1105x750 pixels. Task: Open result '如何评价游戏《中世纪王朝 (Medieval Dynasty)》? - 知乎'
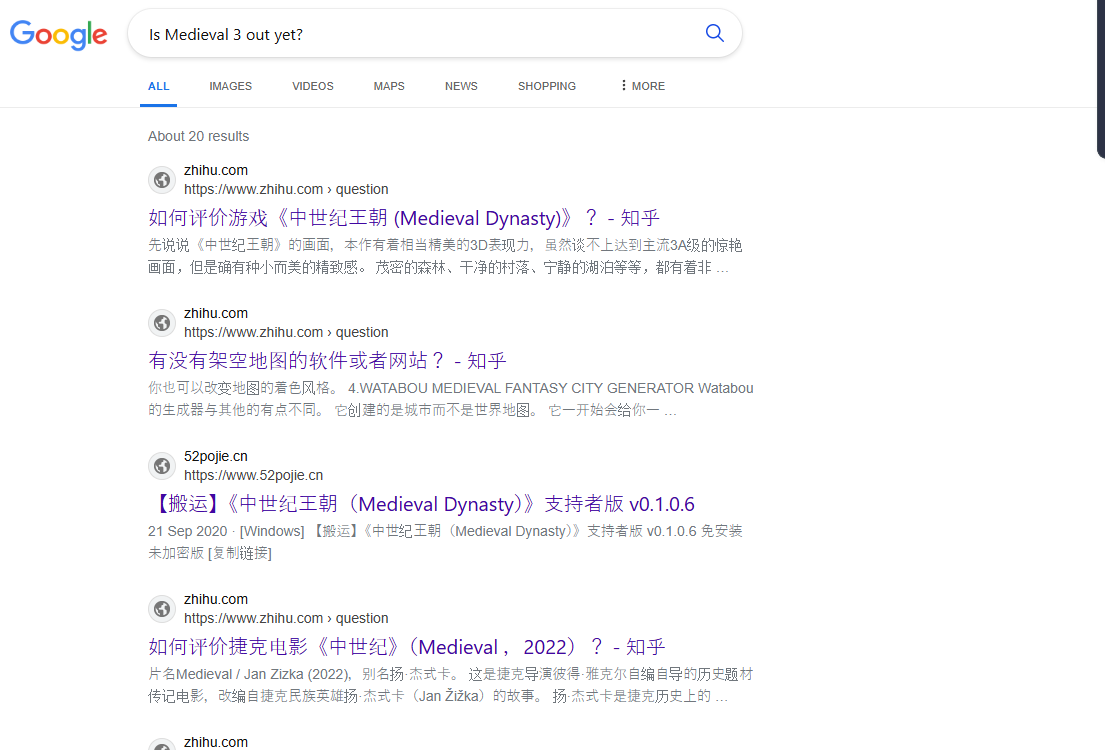click(x=403, y=218)
